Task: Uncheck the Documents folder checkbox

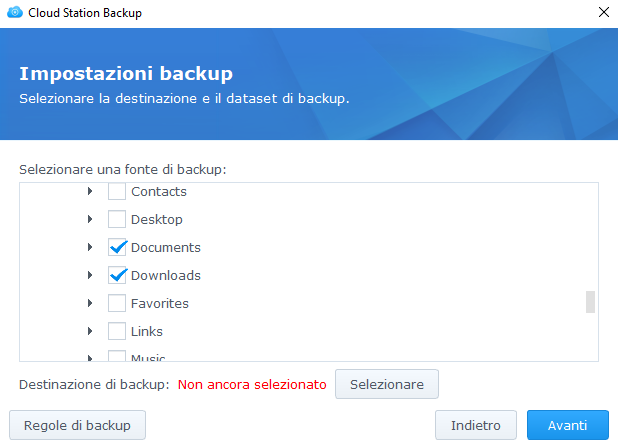Action: [117, 247]
